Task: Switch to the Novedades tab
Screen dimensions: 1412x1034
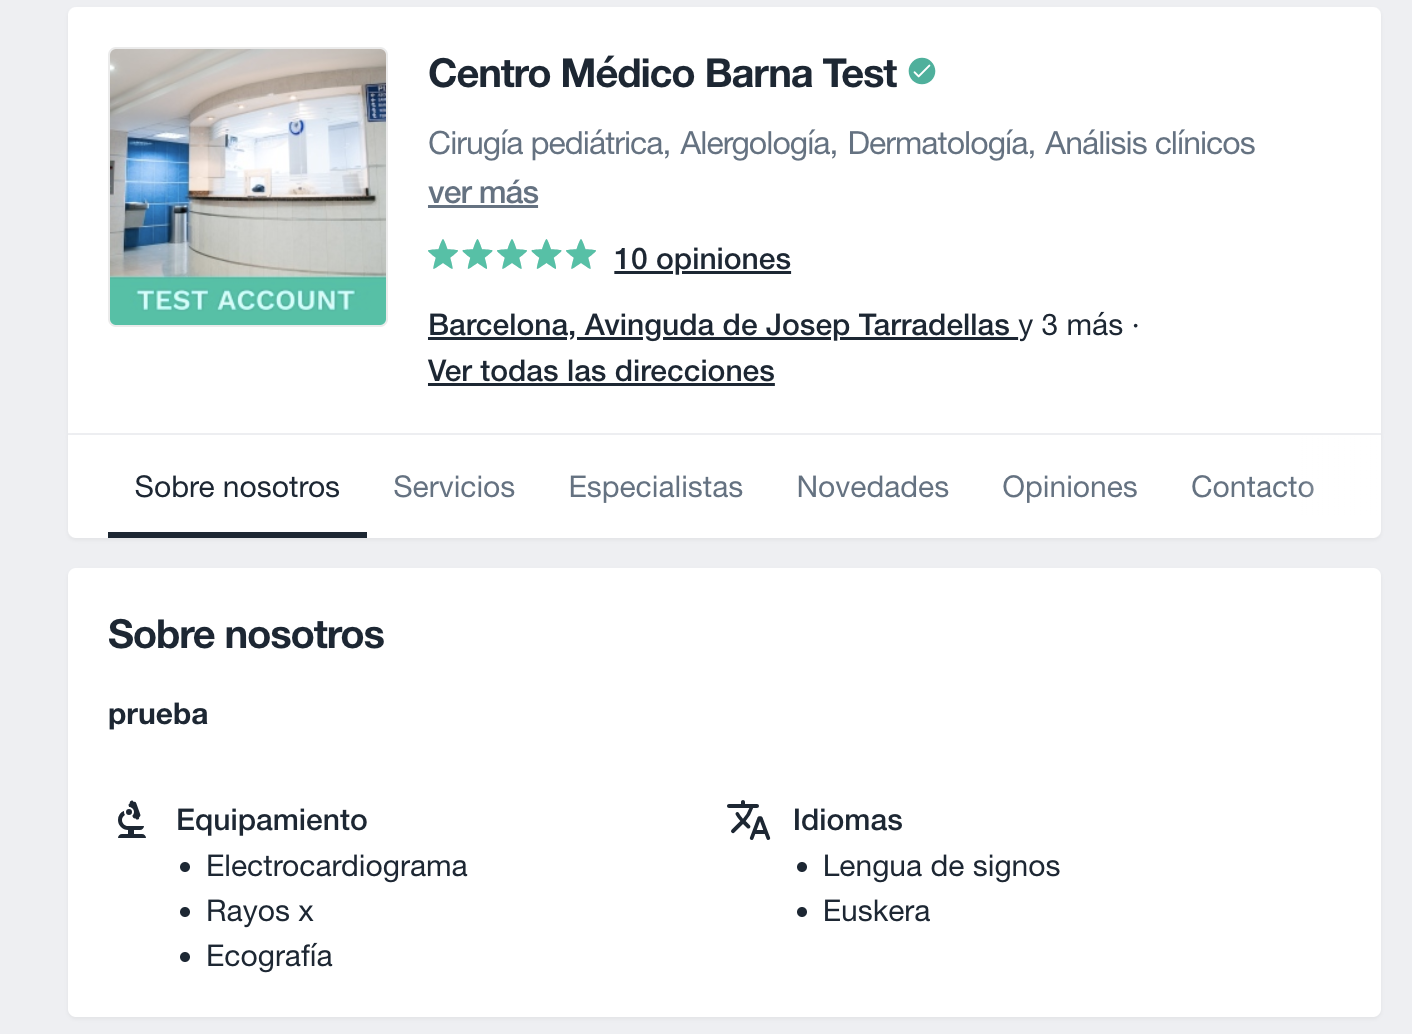Action: pos(872,487)
